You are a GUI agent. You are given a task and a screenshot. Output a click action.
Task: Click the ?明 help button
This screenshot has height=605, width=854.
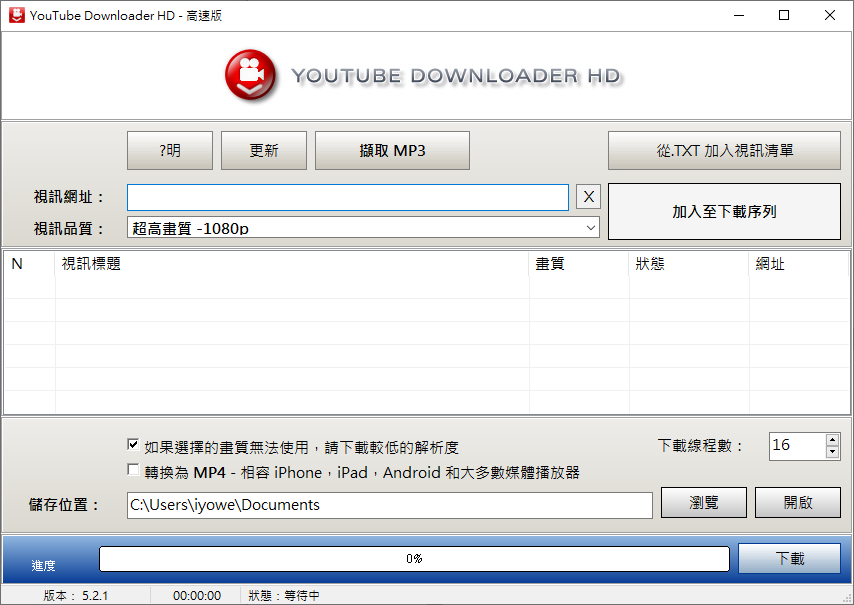pos(170,150)
